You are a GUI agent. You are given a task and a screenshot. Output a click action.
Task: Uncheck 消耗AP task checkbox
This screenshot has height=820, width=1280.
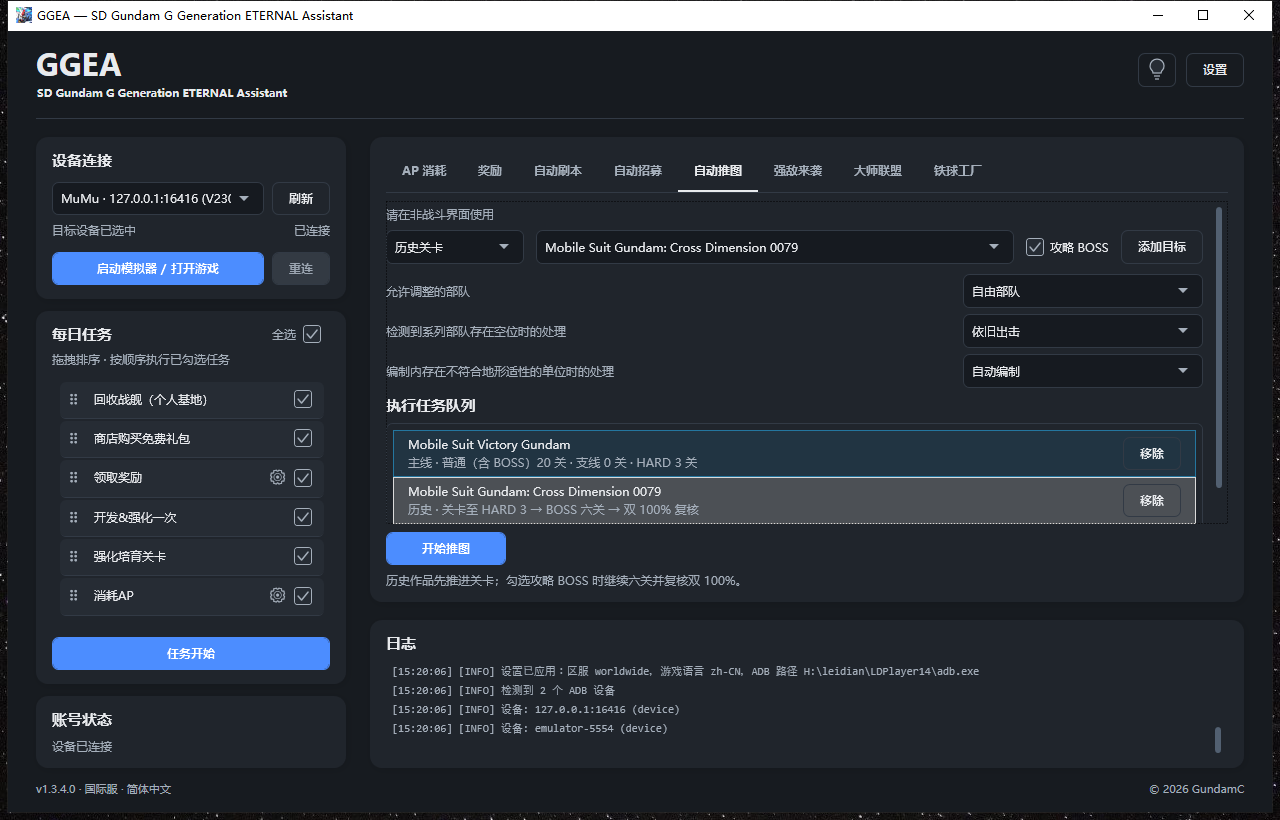tap(303, 596)
